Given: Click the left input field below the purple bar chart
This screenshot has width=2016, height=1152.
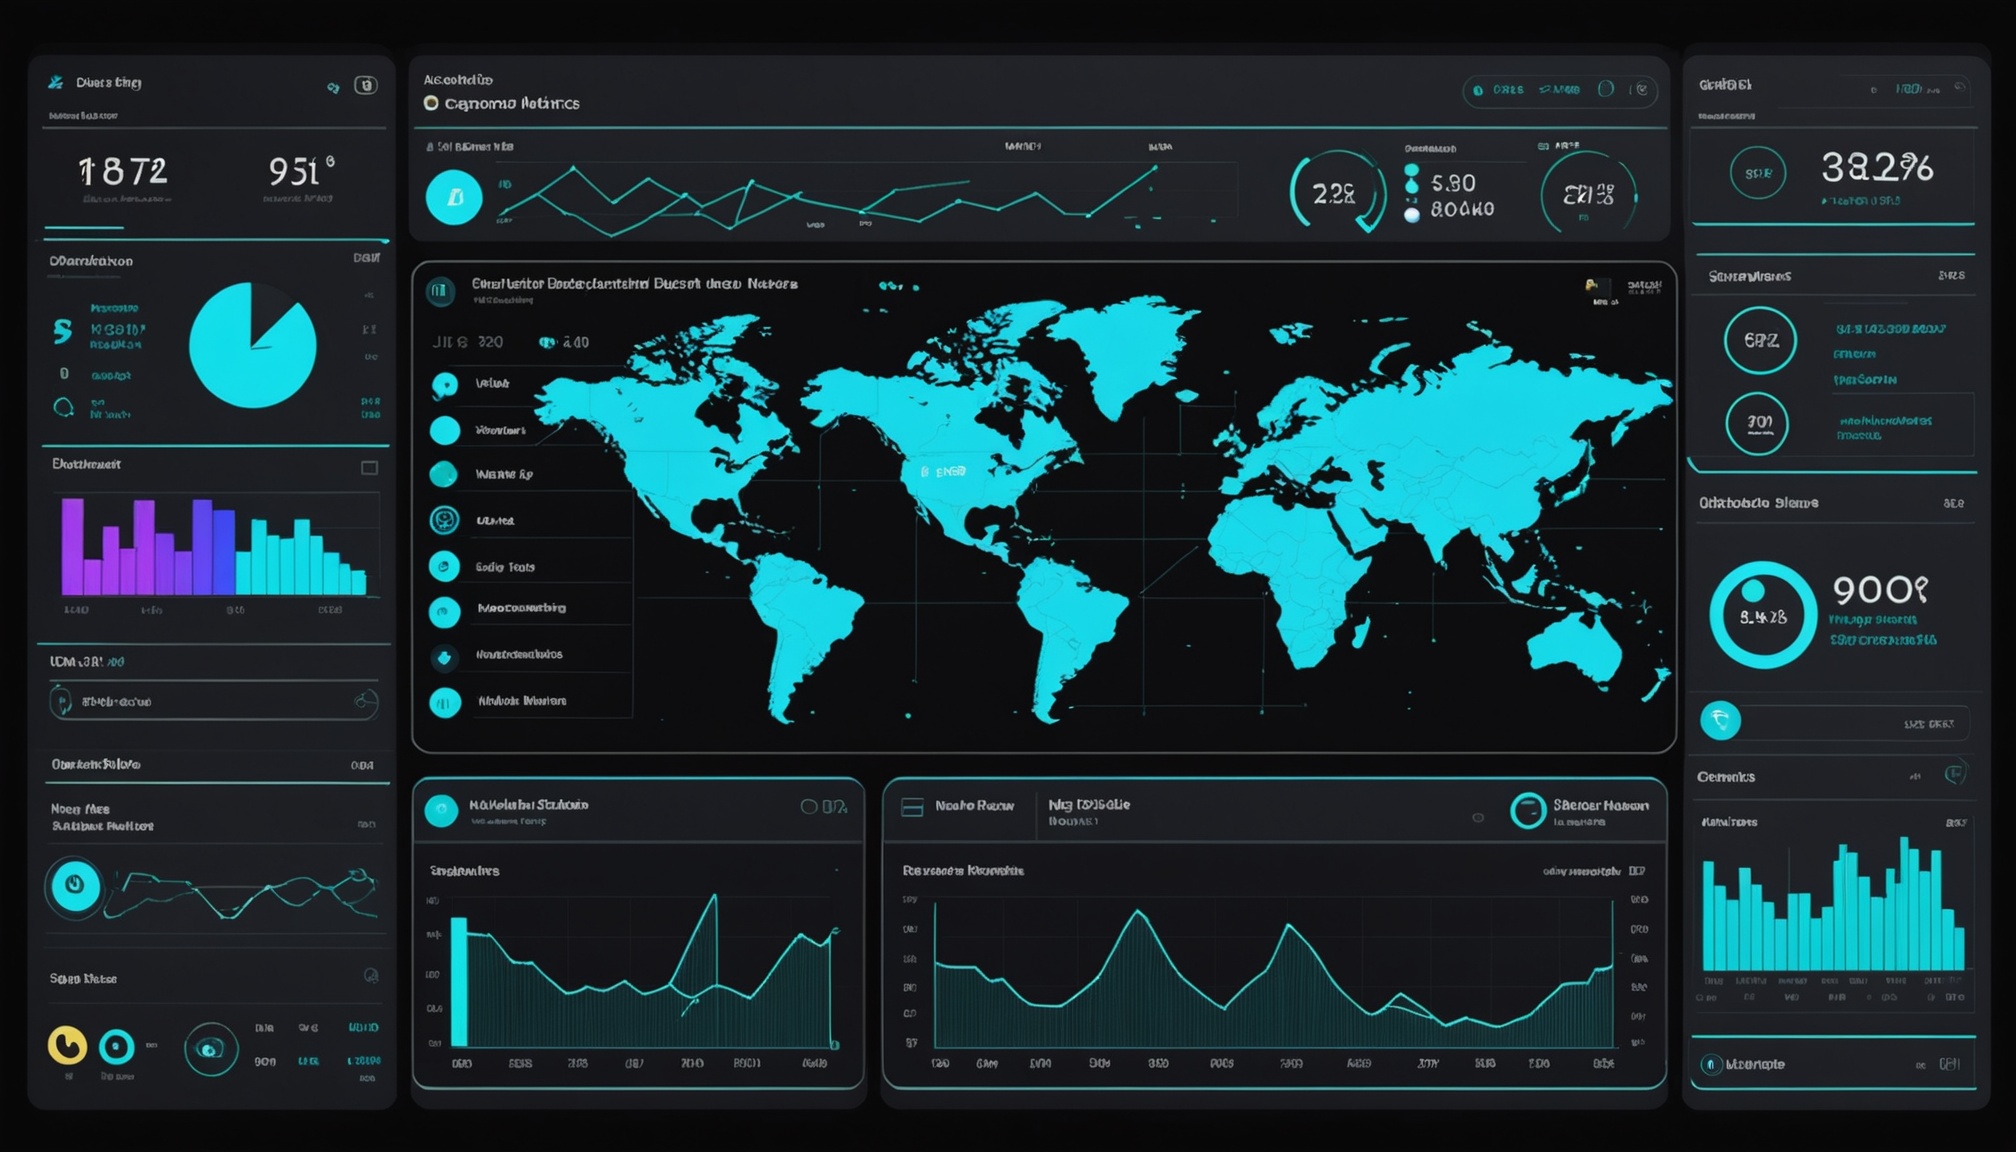Looking at the screenshot, I should [213, 701].
